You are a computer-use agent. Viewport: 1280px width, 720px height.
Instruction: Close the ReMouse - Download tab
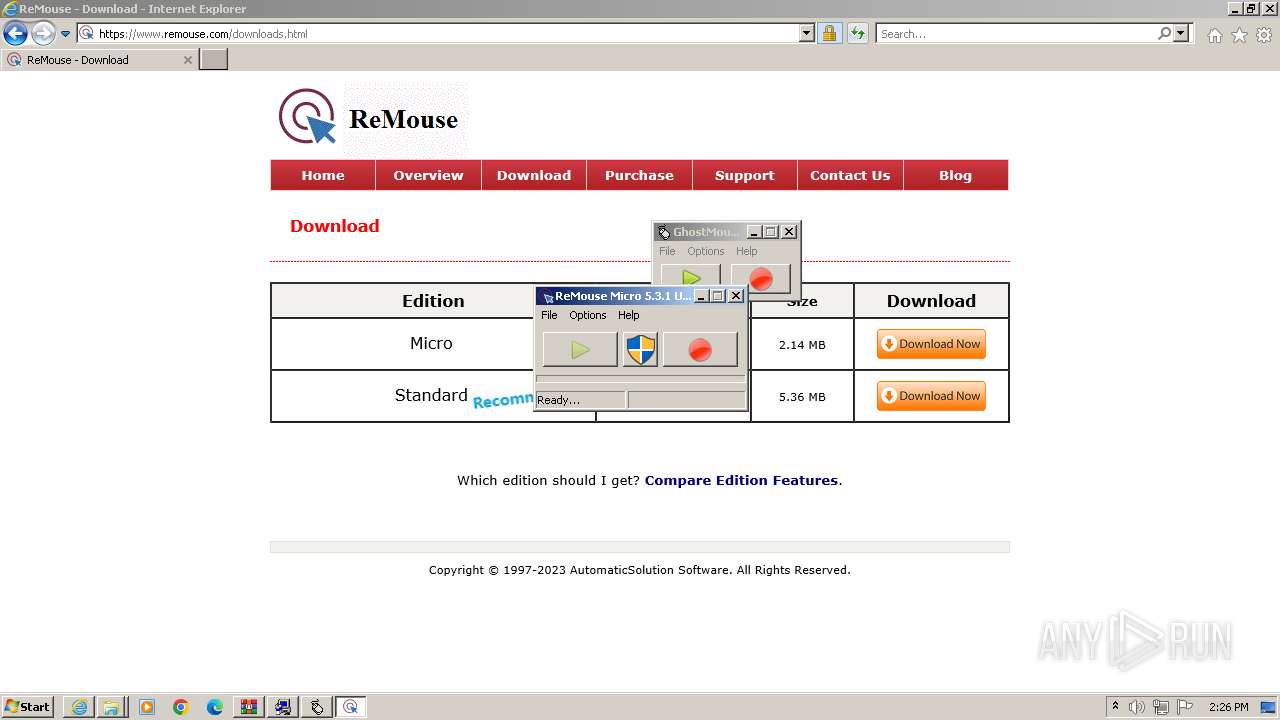point(187,60)
